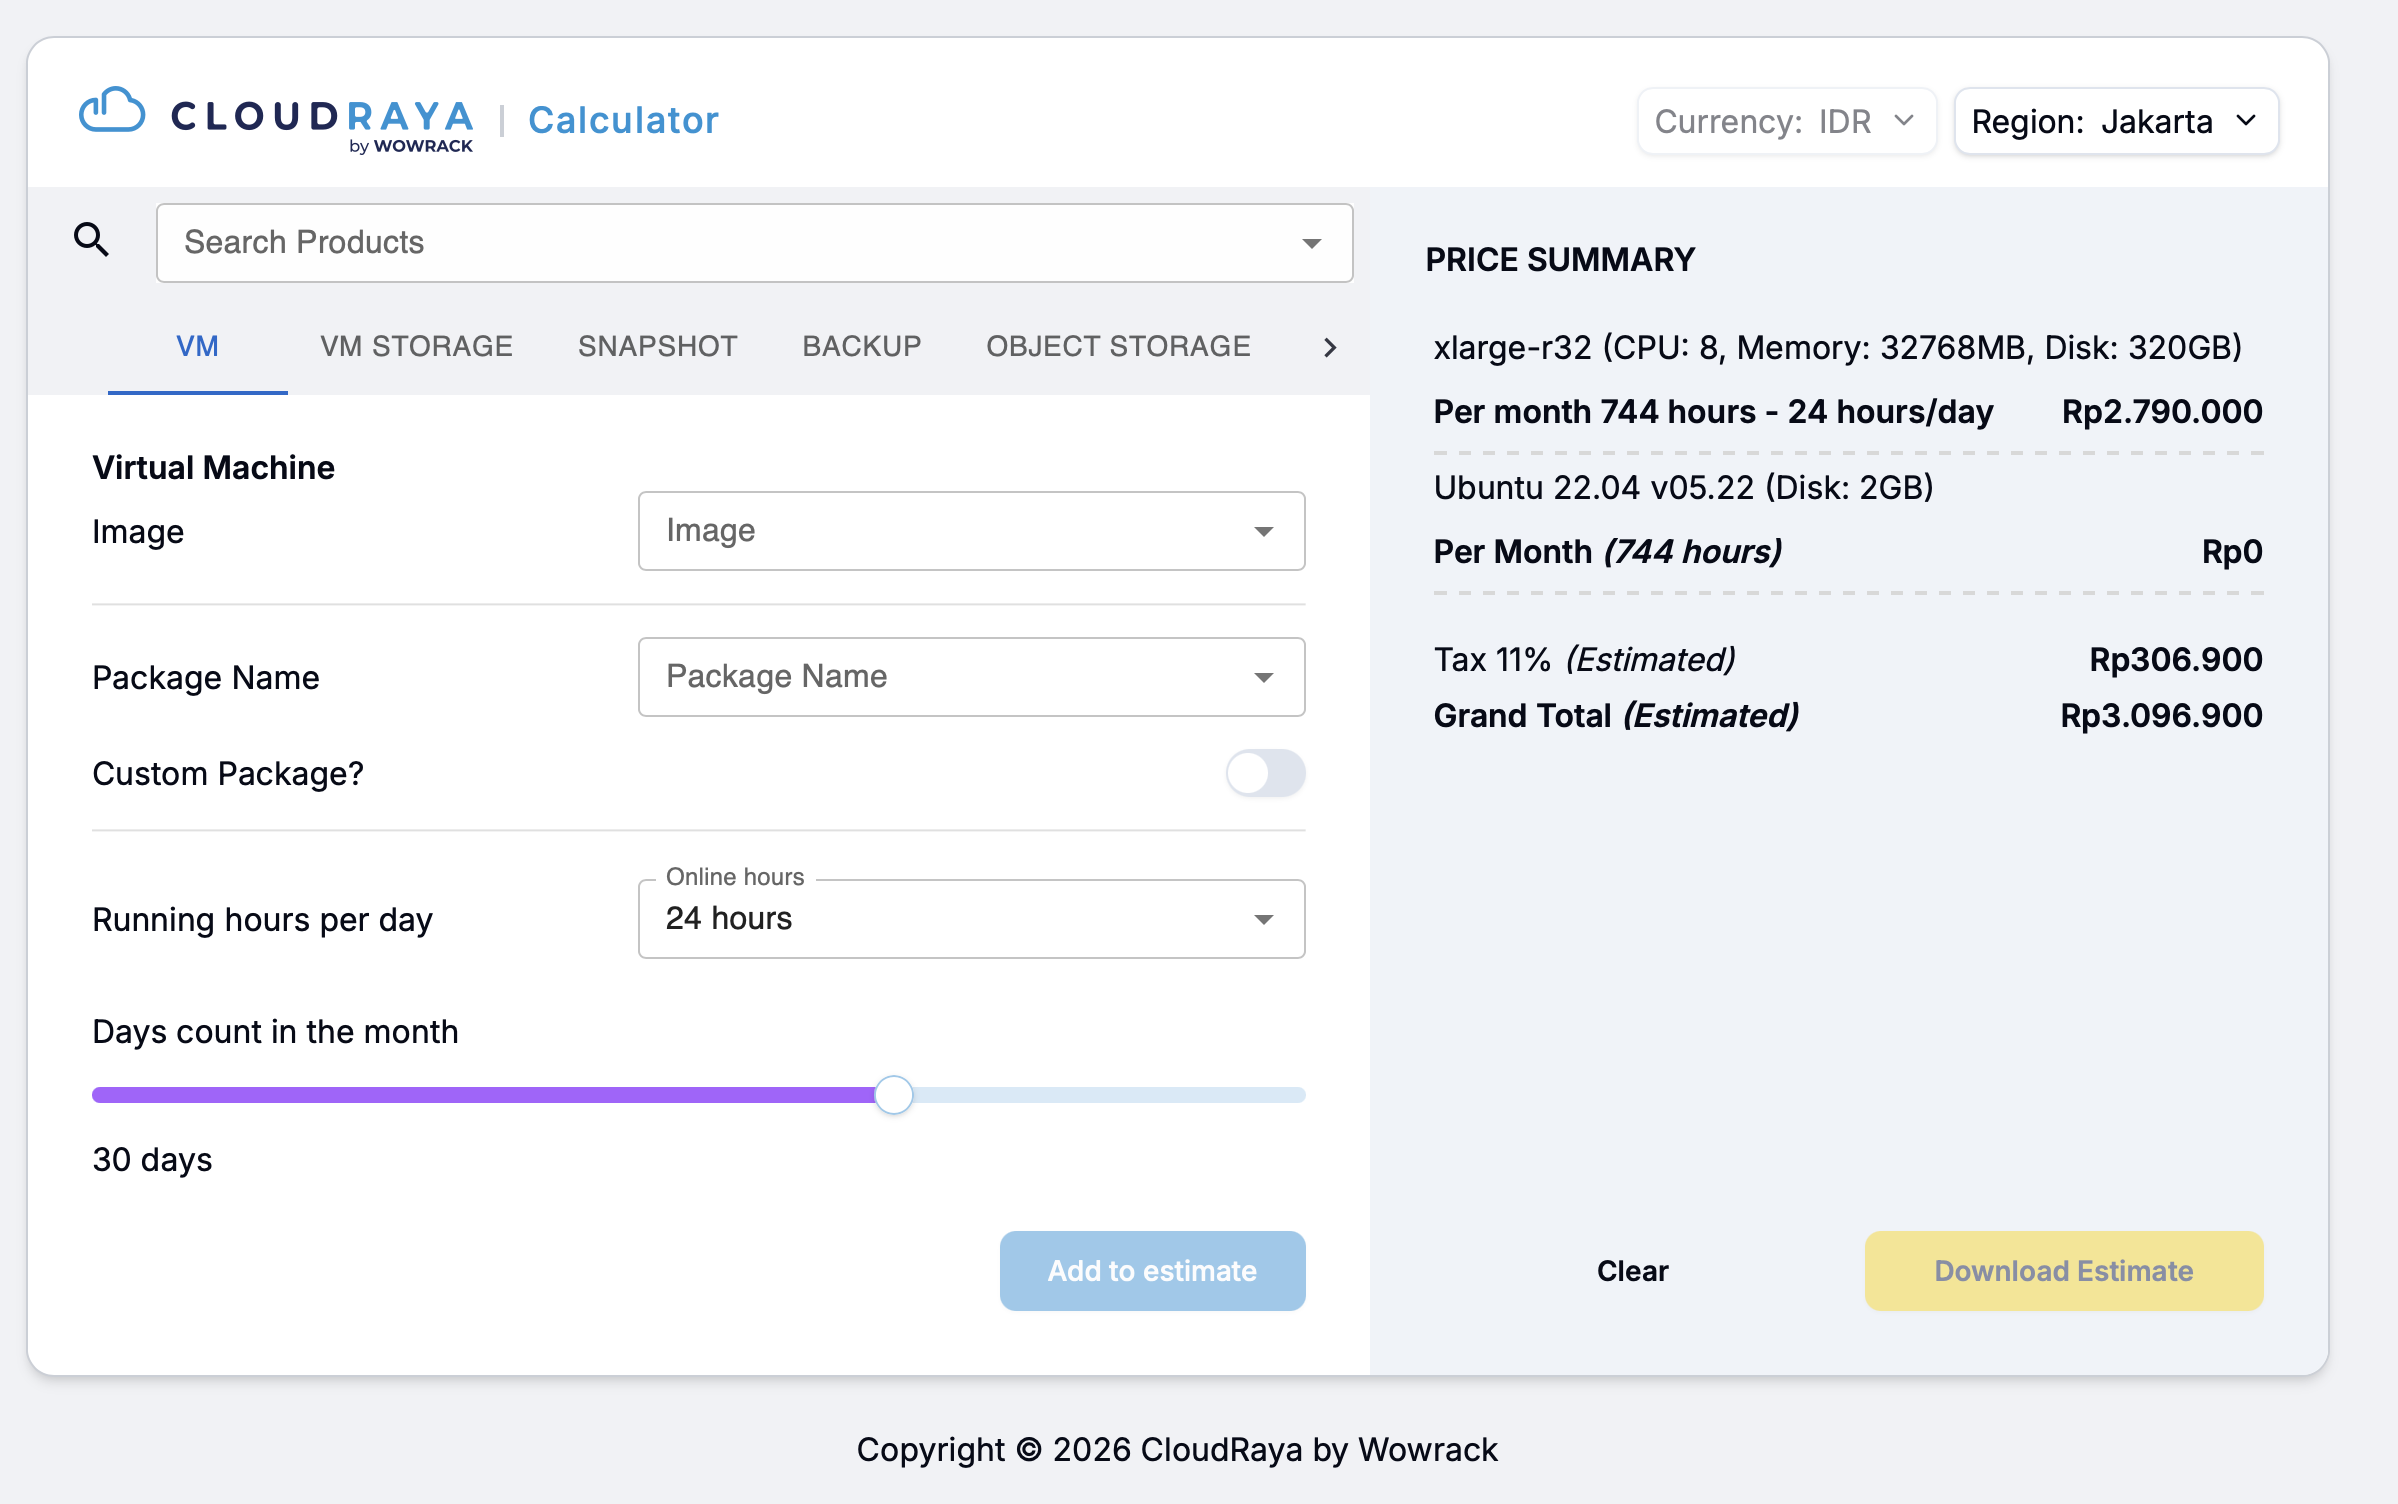The height and width of the screenshot is (1504, 2398).
Task: Click the search magnifying glass icon
Action: point(91,240)
